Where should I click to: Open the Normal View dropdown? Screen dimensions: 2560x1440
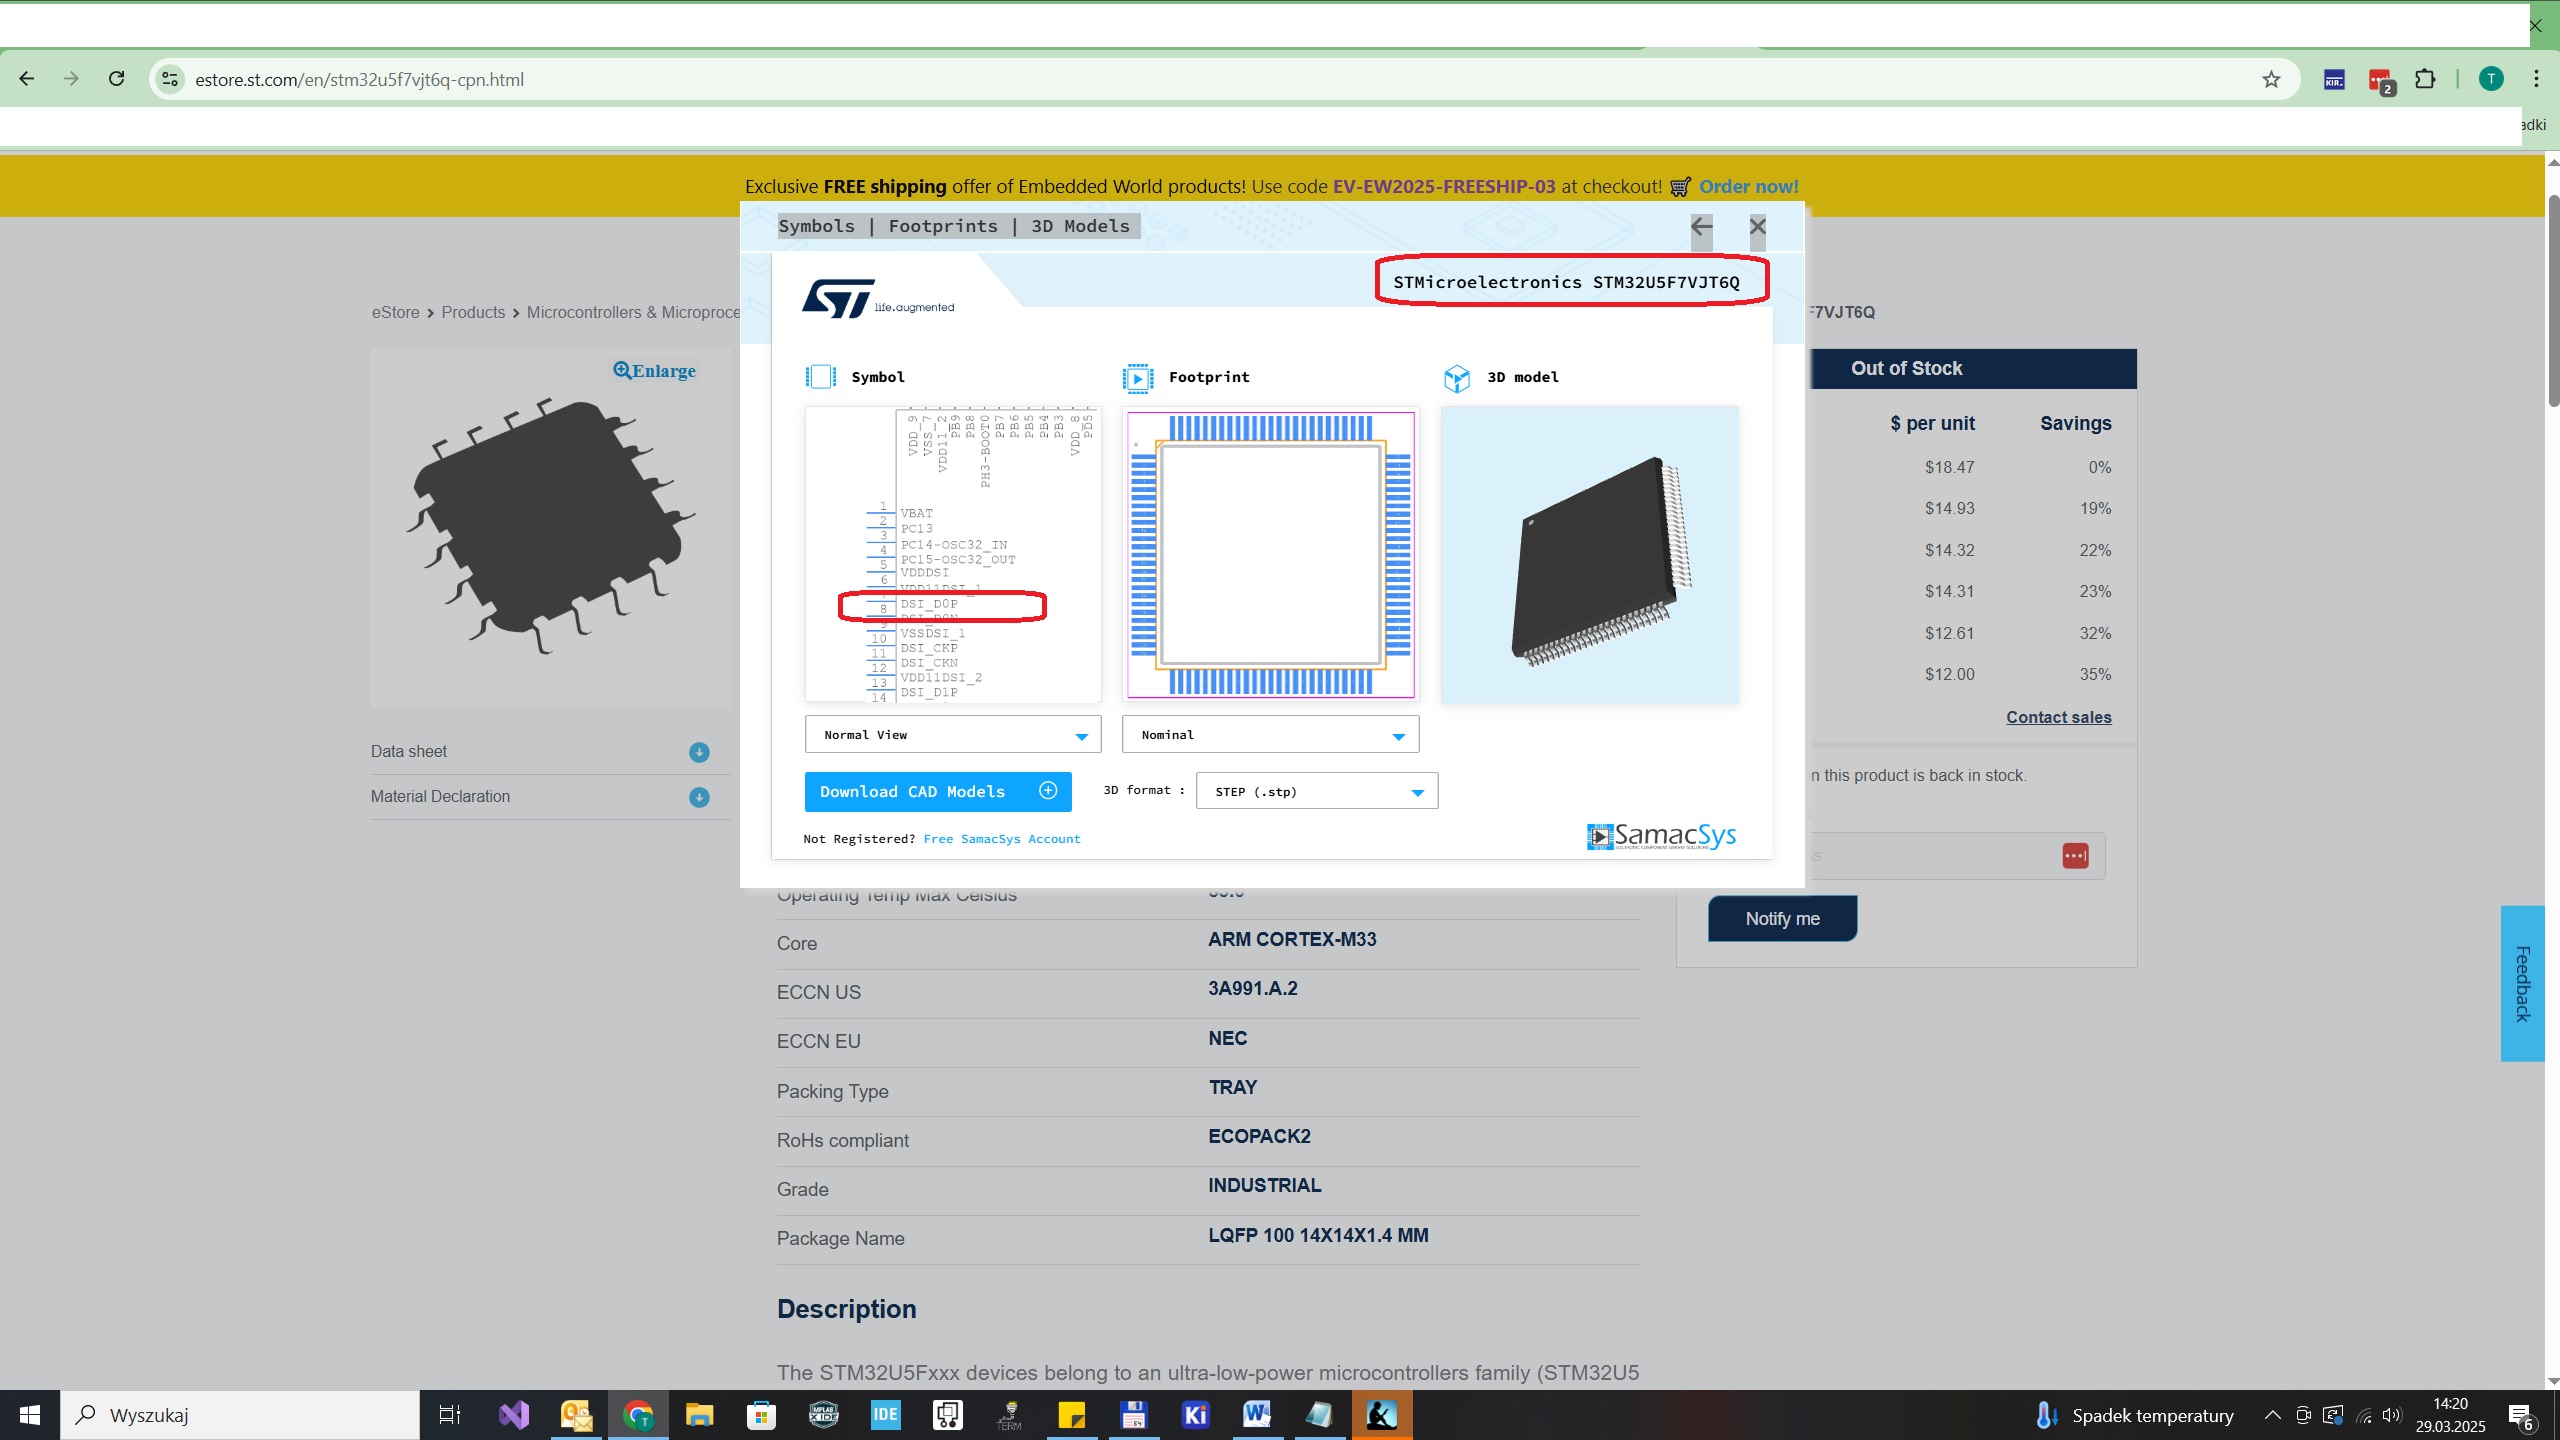click(951, 734)
